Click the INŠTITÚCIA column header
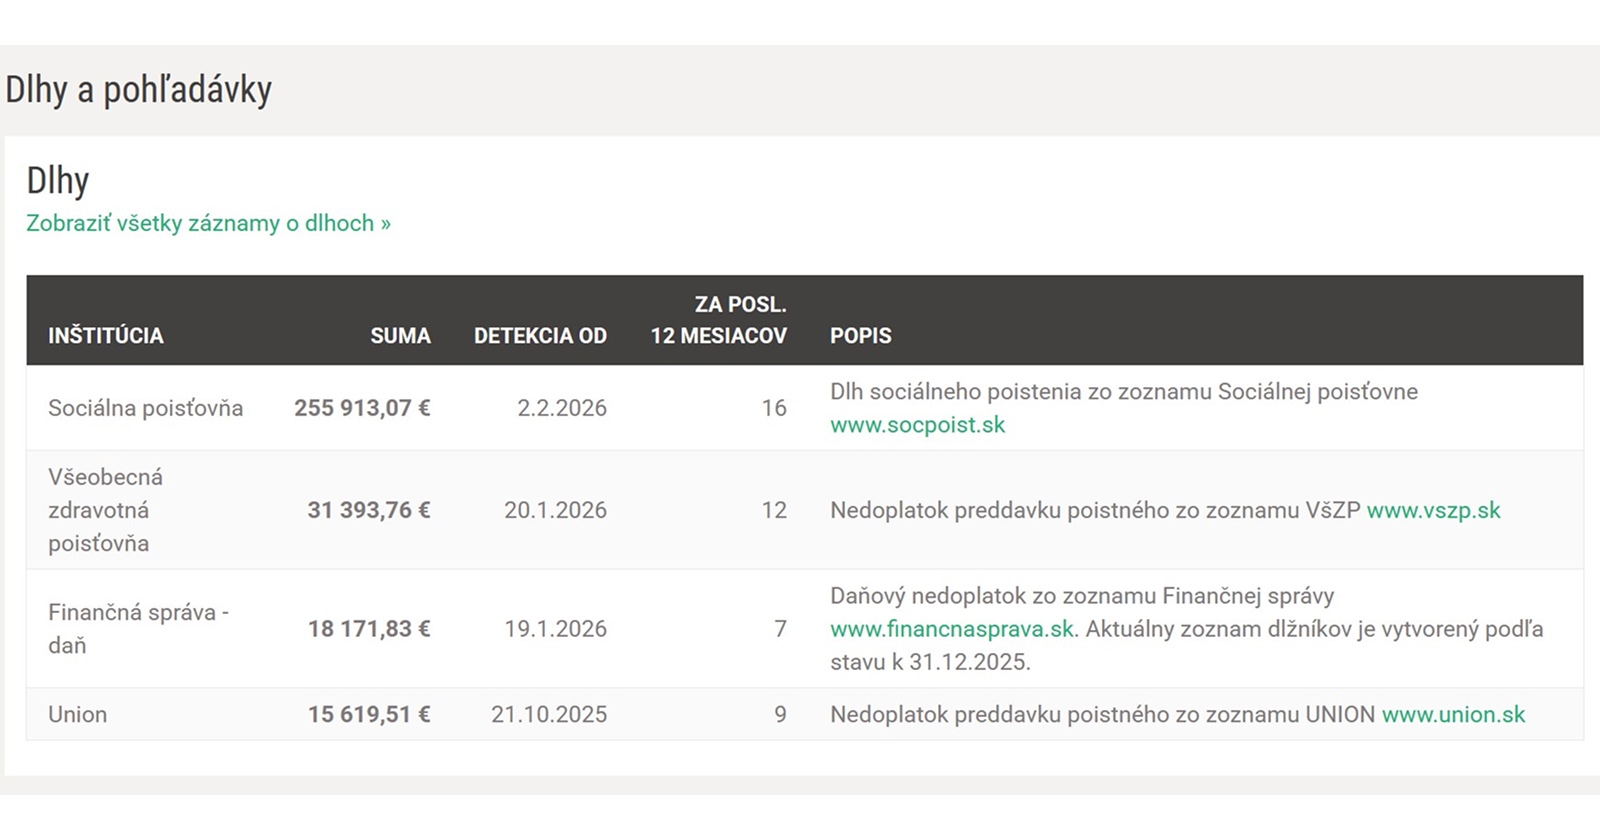 tap(106, 336)
